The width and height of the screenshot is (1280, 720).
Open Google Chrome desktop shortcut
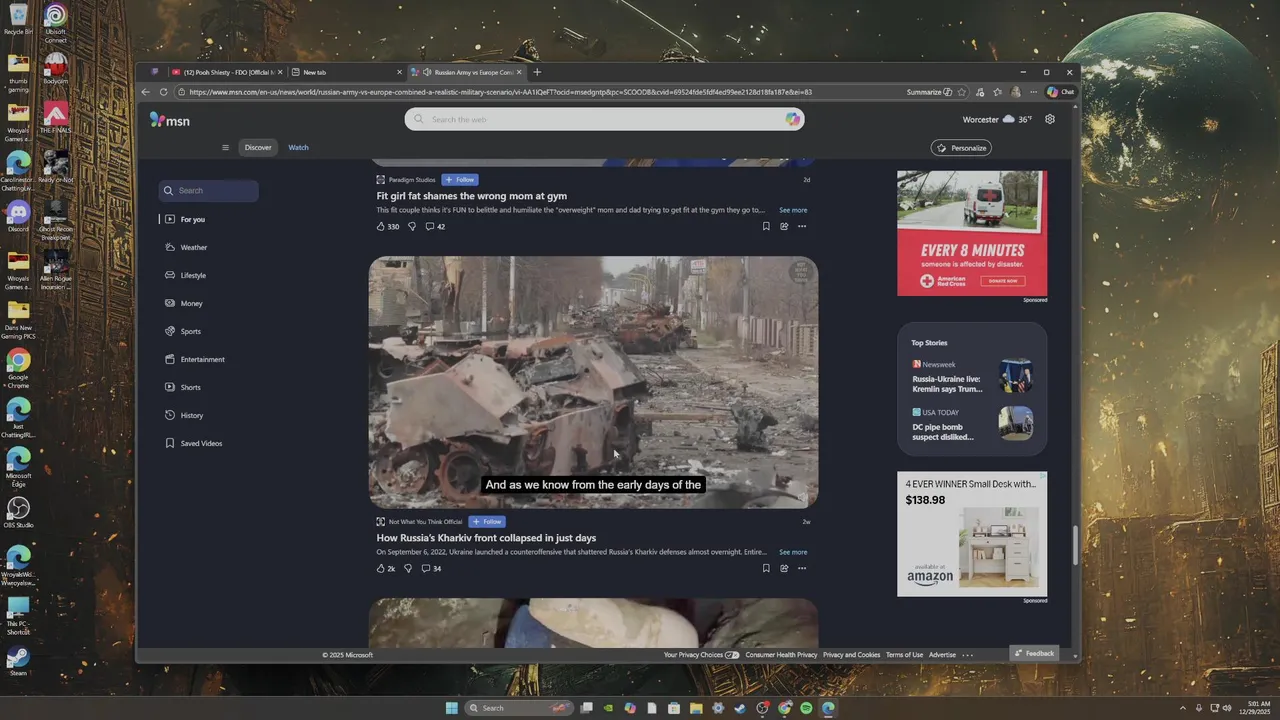tap(18, 367)
